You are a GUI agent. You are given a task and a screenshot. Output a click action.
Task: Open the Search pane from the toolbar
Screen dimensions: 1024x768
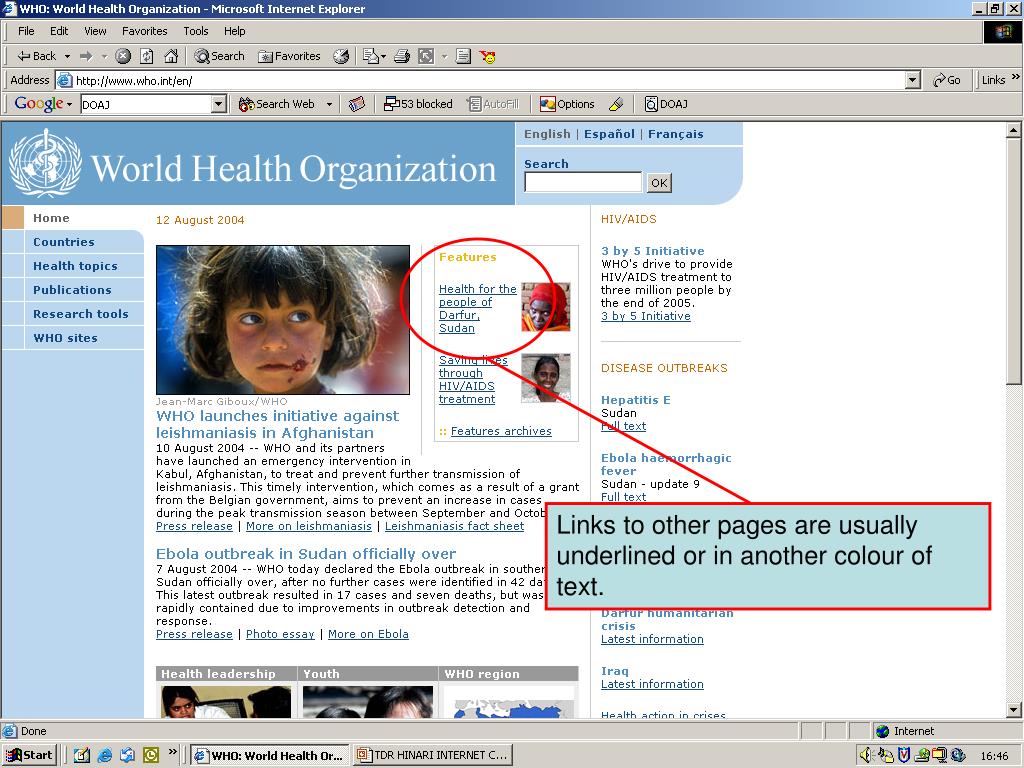(219, 56)
